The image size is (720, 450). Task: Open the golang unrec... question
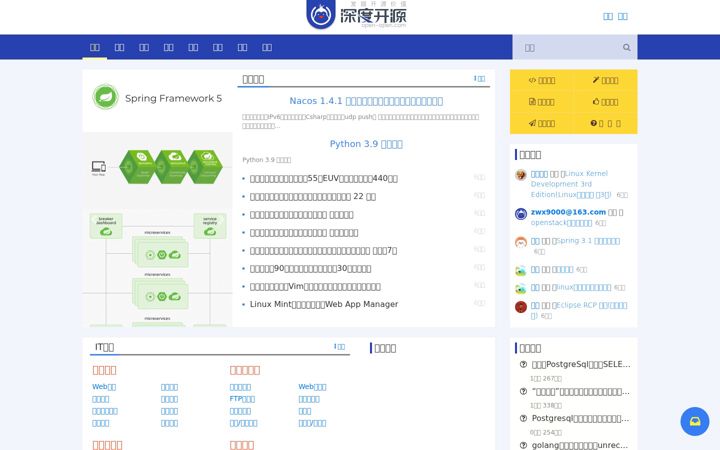(579, 445)
